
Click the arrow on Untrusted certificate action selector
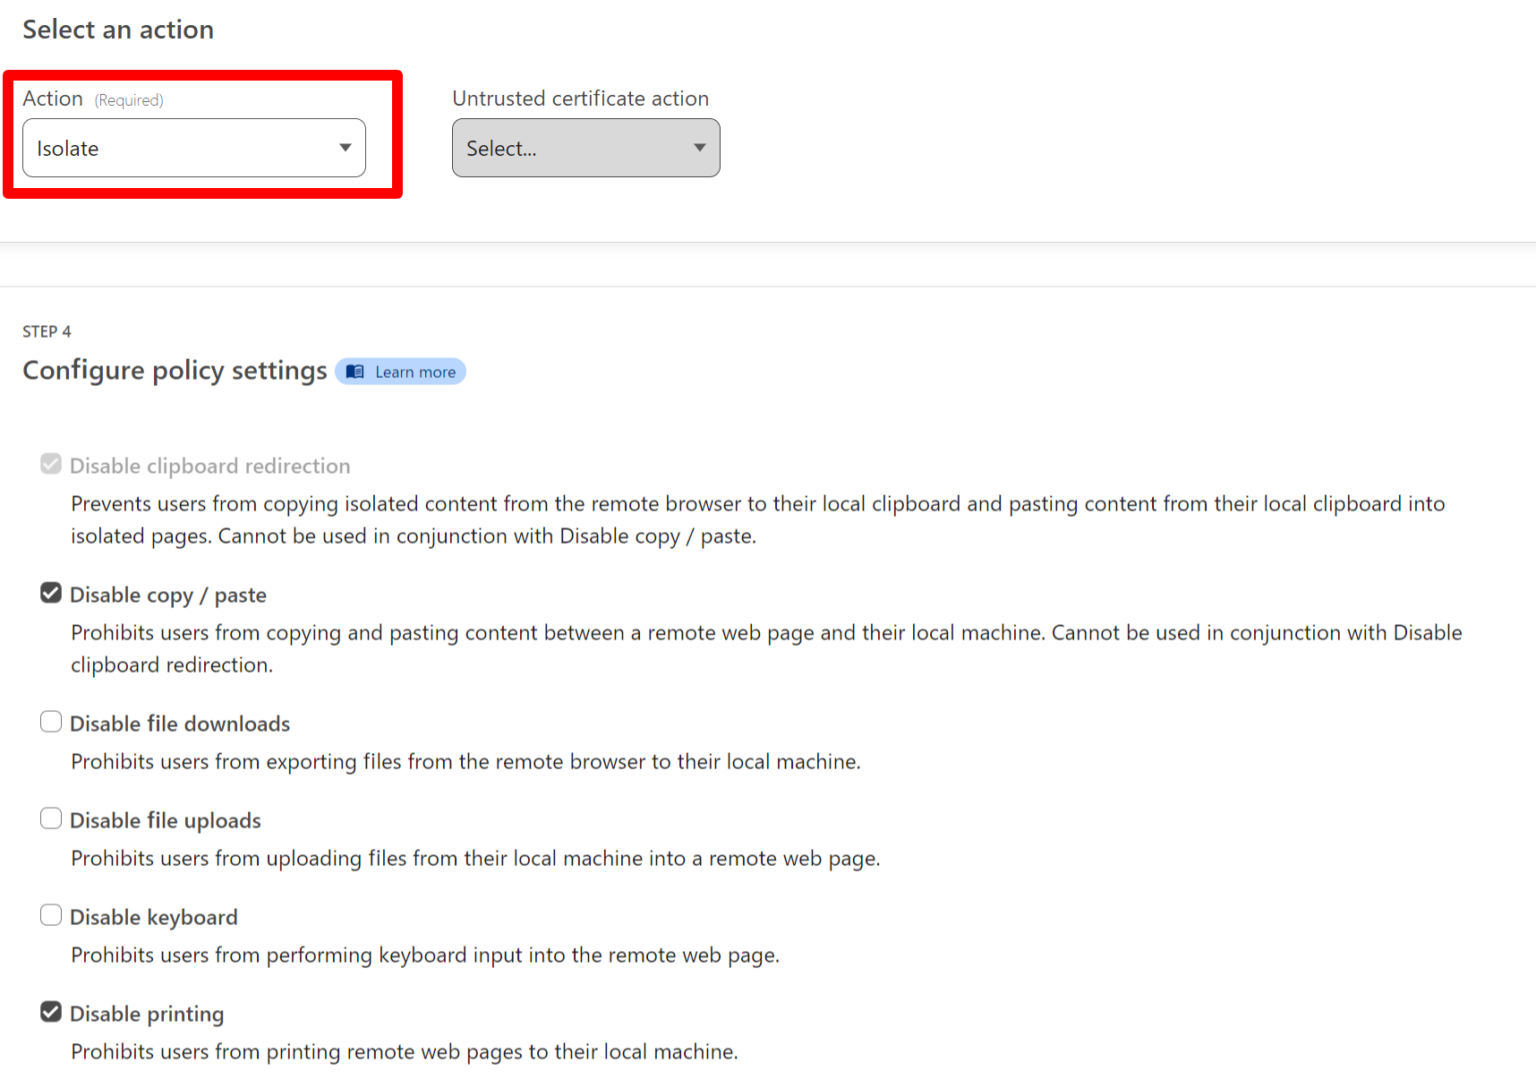coord(699,147)
